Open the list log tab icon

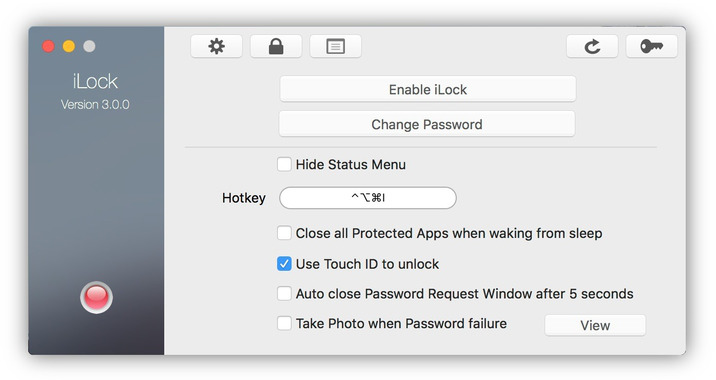click(x=336, y=46)
